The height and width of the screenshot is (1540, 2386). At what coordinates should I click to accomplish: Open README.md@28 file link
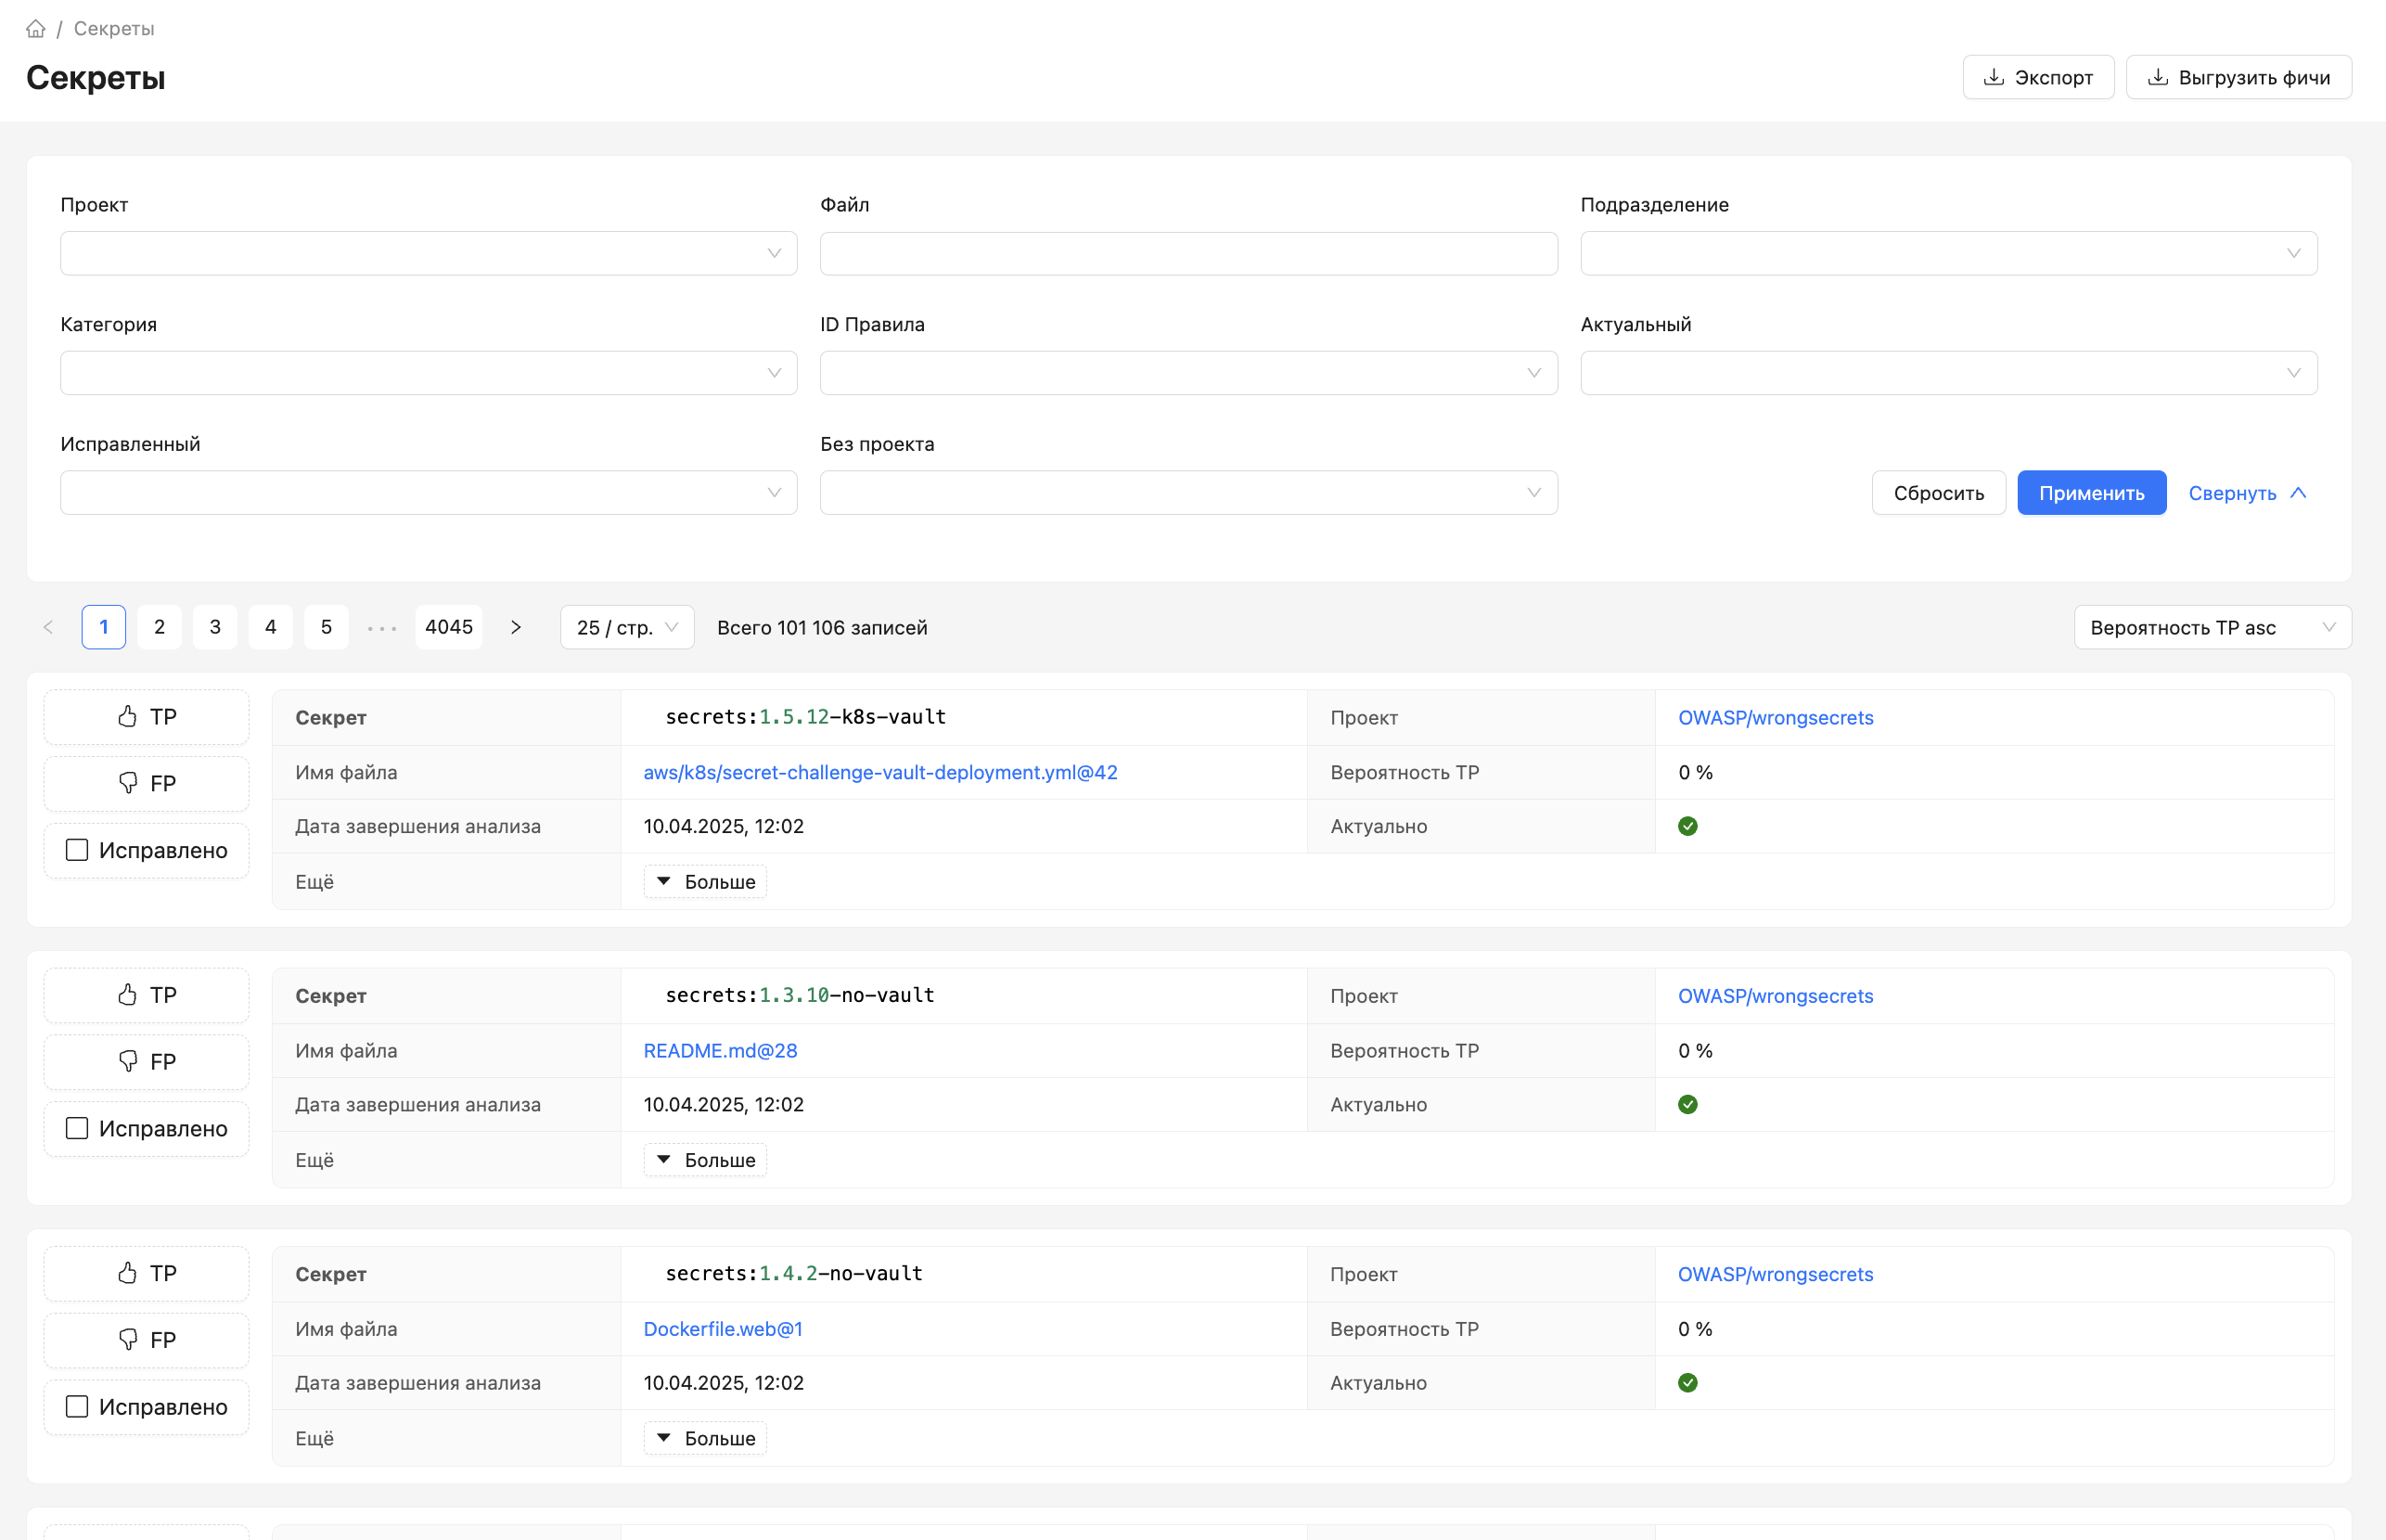[x=720, y=1050]
